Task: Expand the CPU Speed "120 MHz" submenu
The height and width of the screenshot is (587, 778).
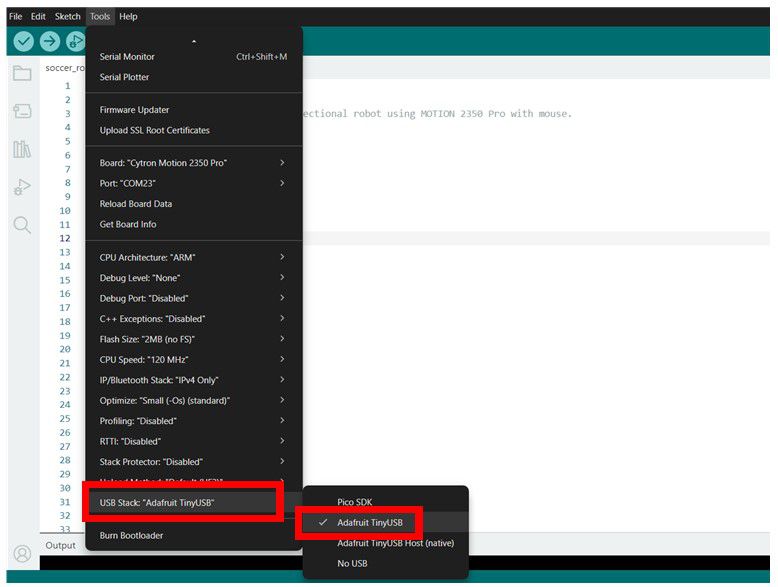Action: click(x=192, y=359)
